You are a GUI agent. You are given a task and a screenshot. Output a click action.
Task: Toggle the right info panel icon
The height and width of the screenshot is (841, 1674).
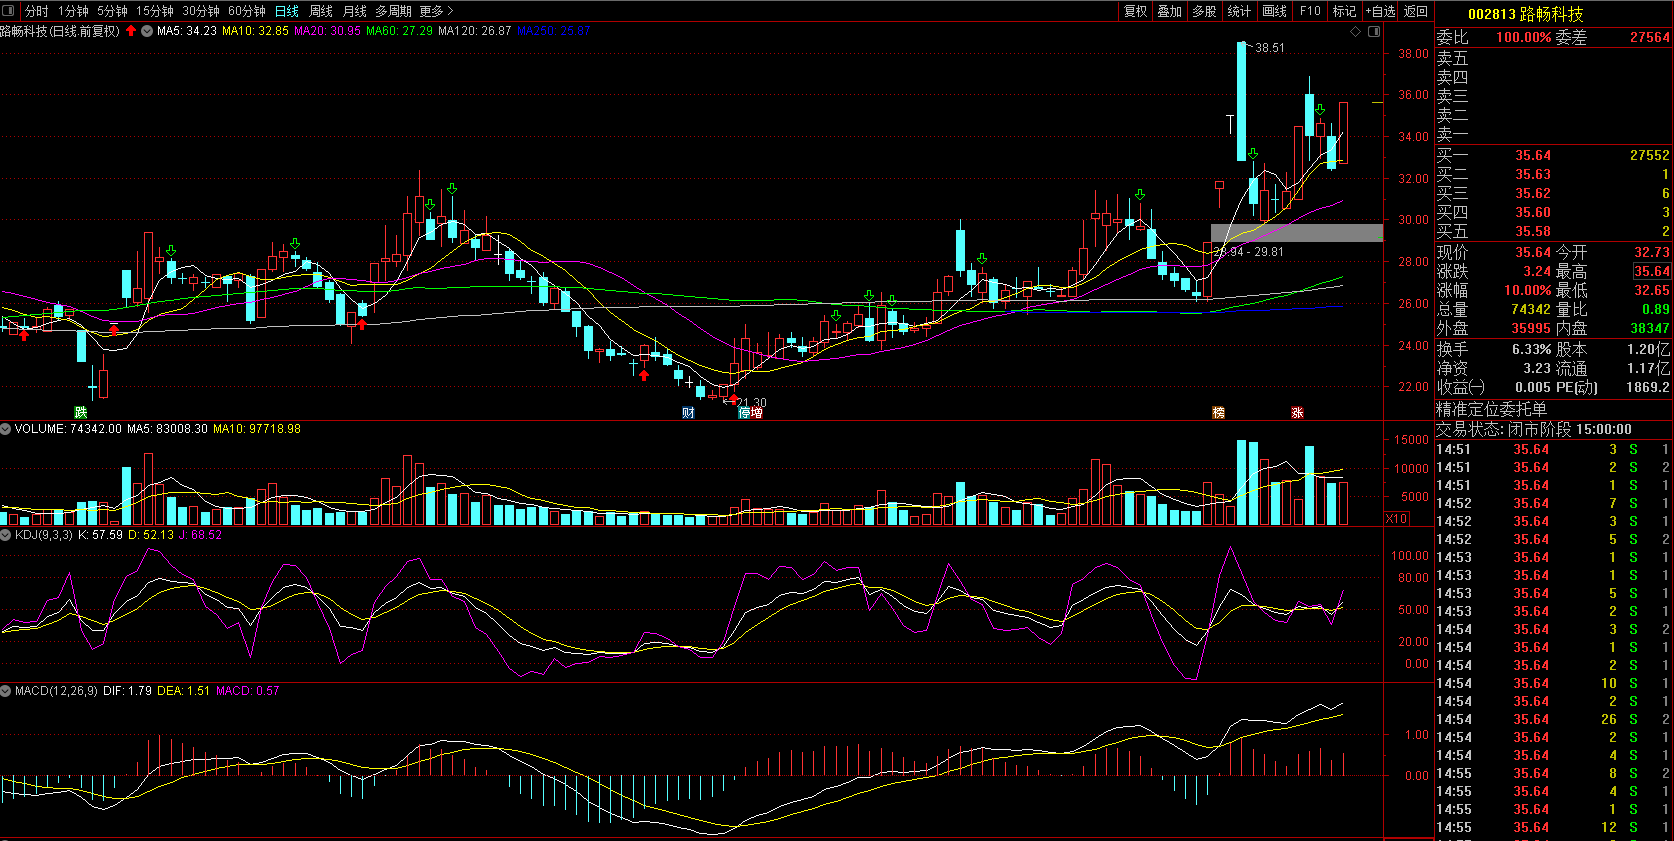(x=1374, y=31)
